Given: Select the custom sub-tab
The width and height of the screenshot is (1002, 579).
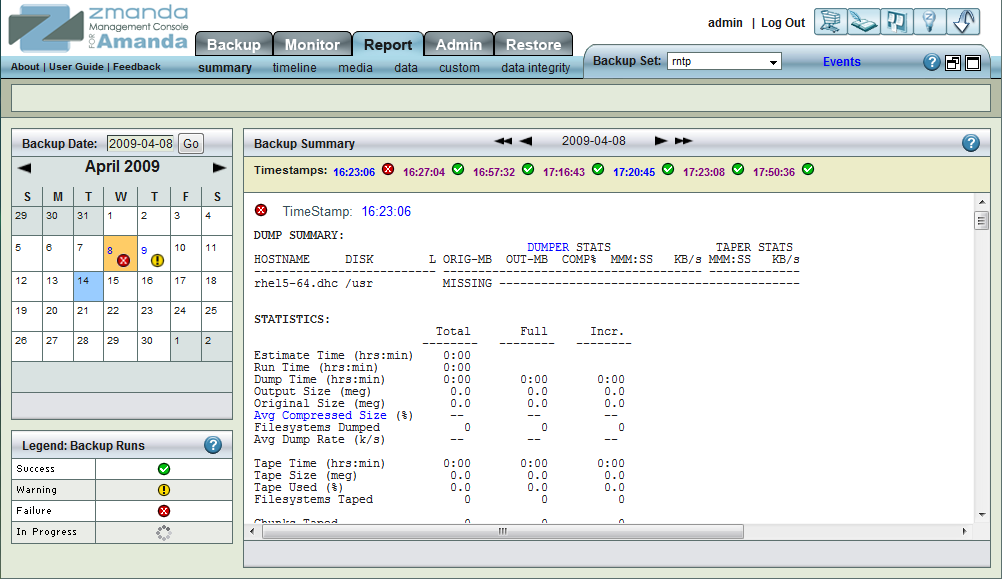Looking at the screenshot, I should [459, 68].
